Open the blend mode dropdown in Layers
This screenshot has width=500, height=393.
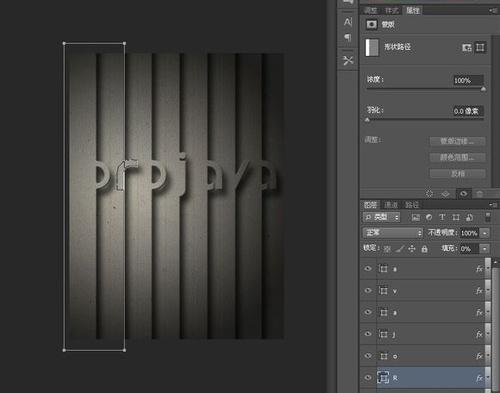[393, 233]
